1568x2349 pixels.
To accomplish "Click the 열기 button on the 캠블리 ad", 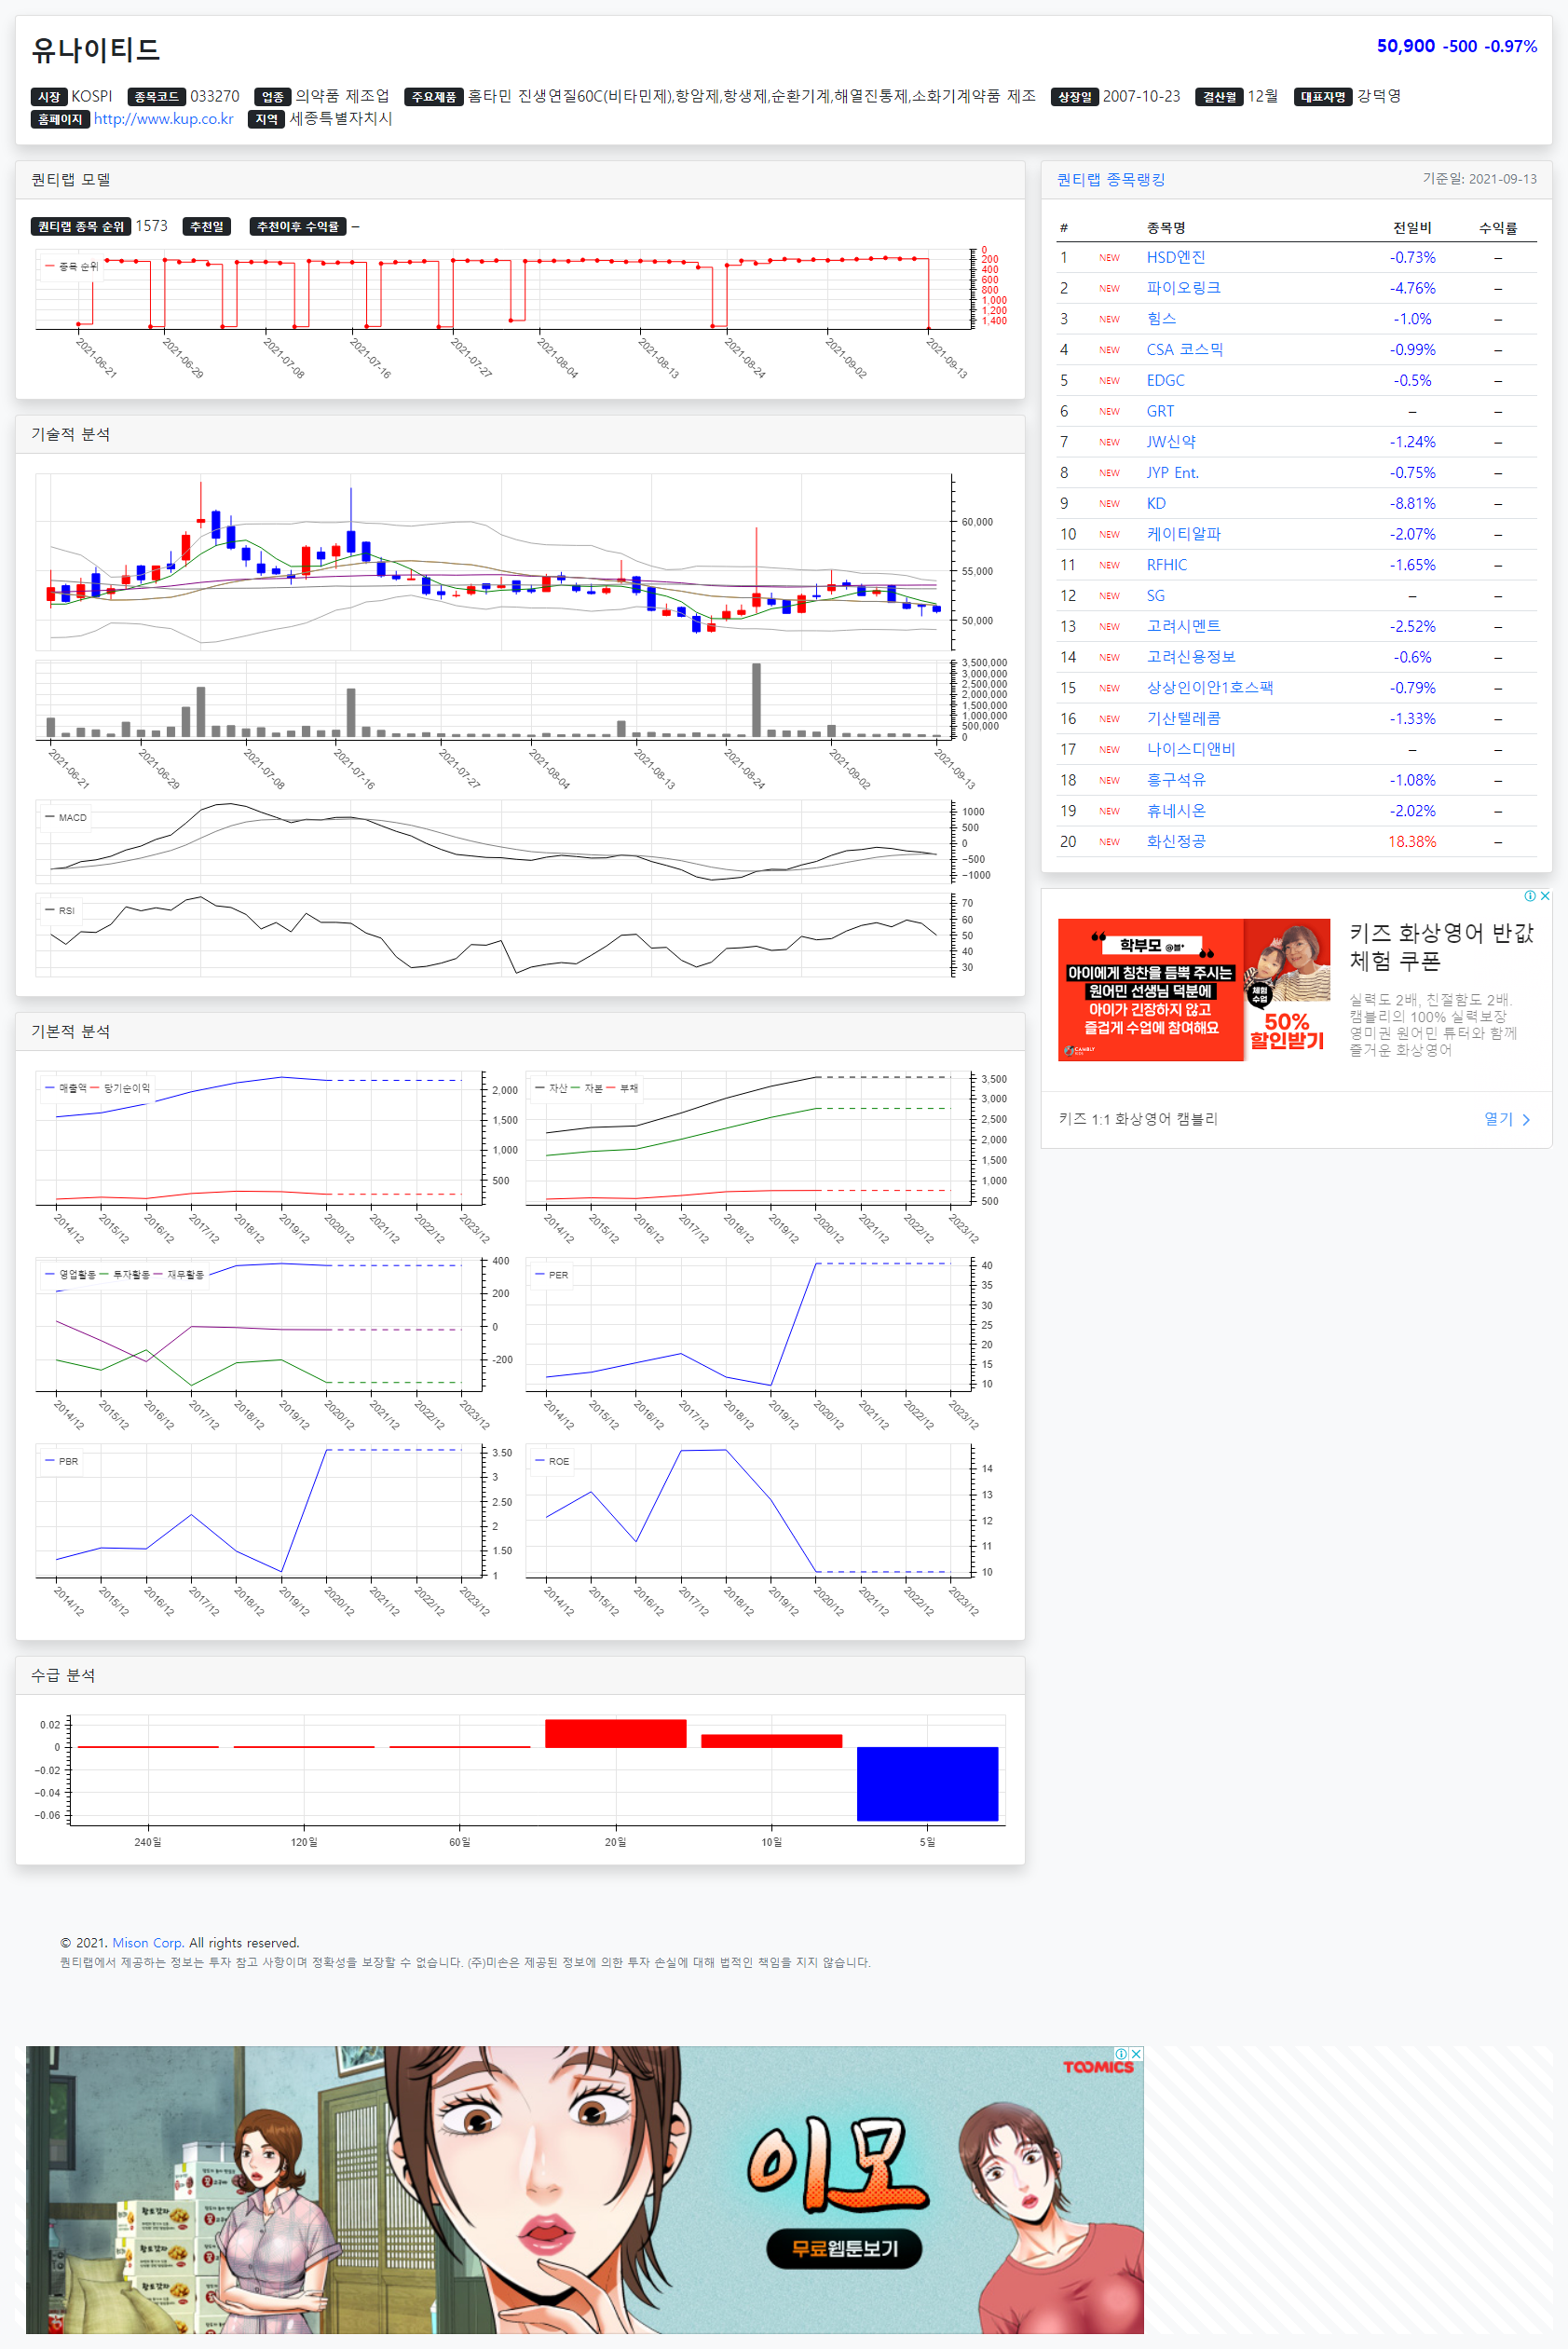I will pyautogui.click(x=1506, y=1119).
